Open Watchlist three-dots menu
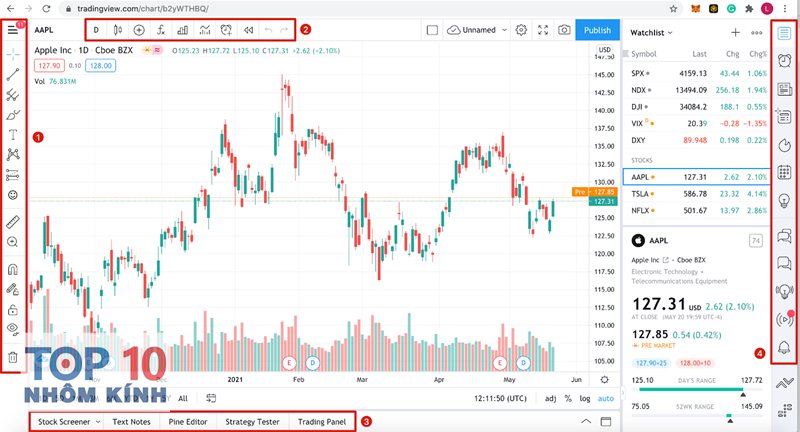This screenshot has height=432, width=800. (x=757, y=33)
